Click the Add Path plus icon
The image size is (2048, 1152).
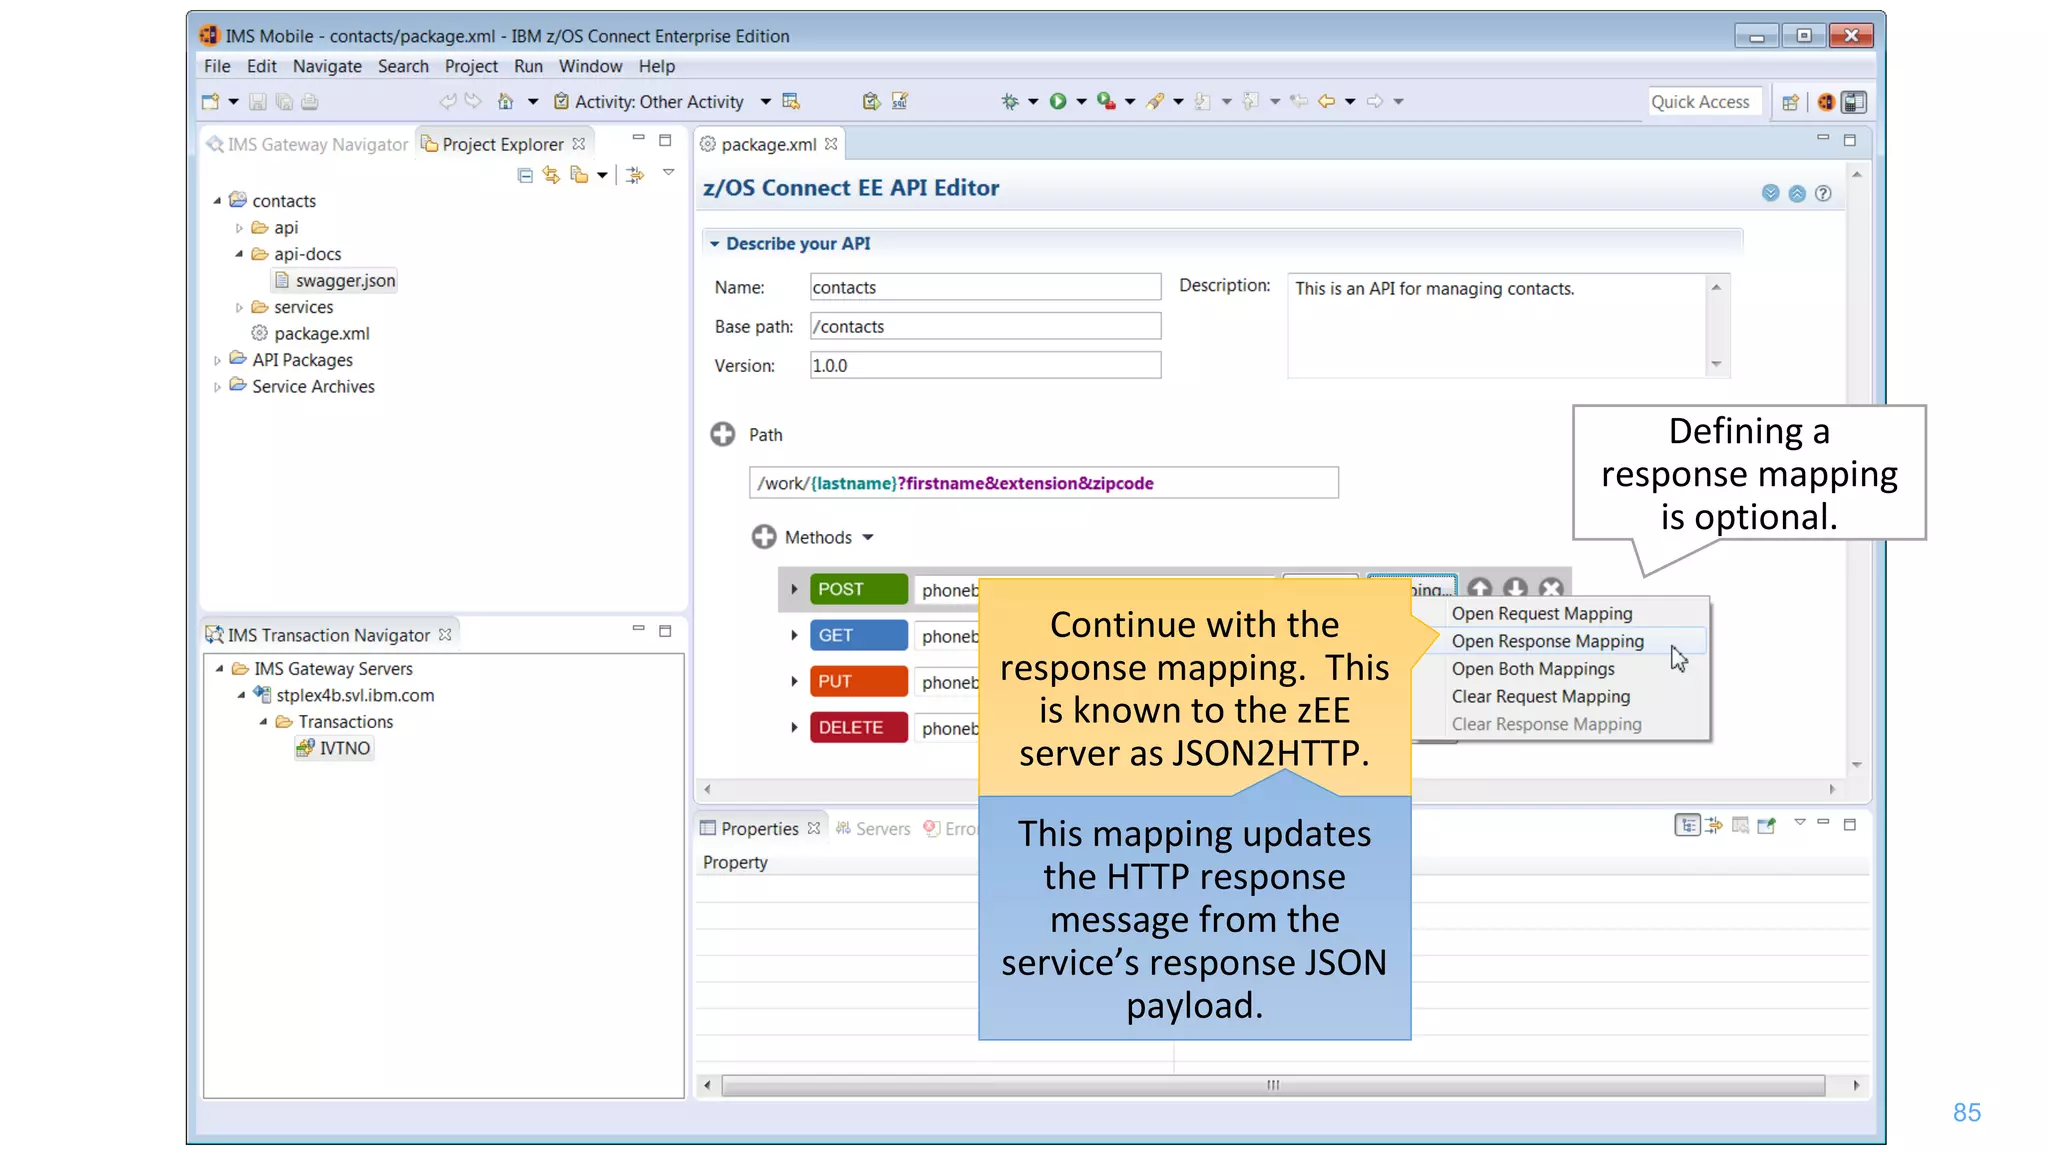(x=722, y=434)
